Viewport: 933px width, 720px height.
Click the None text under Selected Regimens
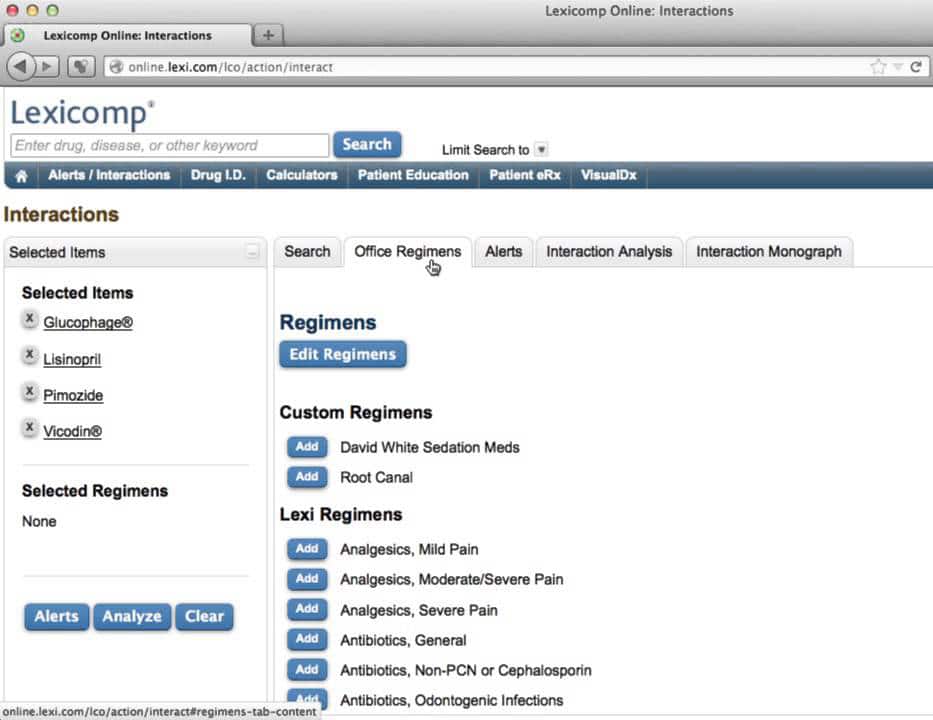(39, 521)
